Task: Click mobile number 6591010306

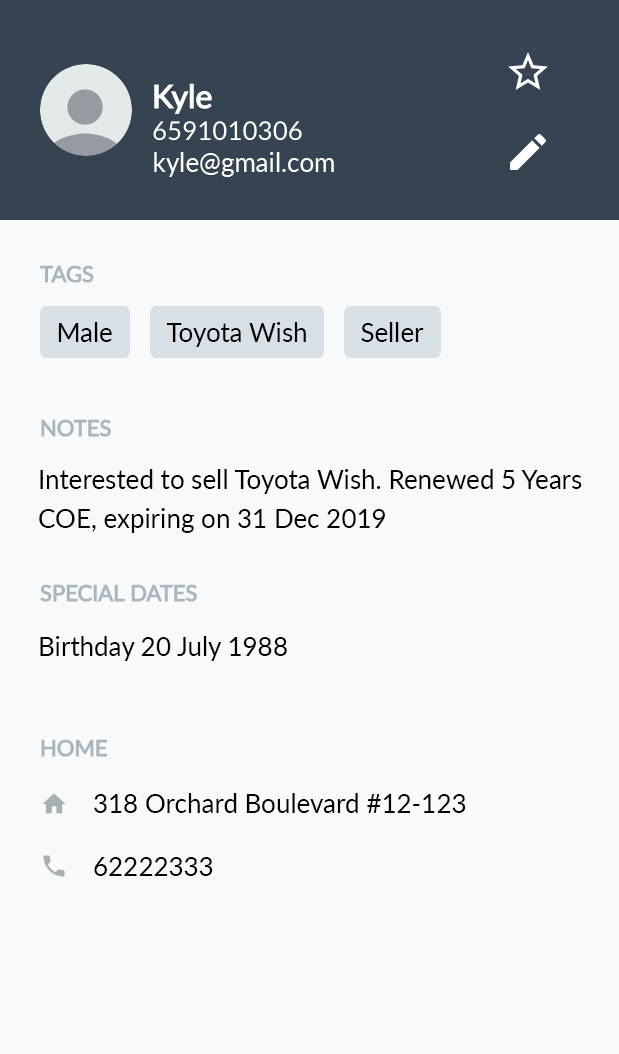Action: click(227, 131)
